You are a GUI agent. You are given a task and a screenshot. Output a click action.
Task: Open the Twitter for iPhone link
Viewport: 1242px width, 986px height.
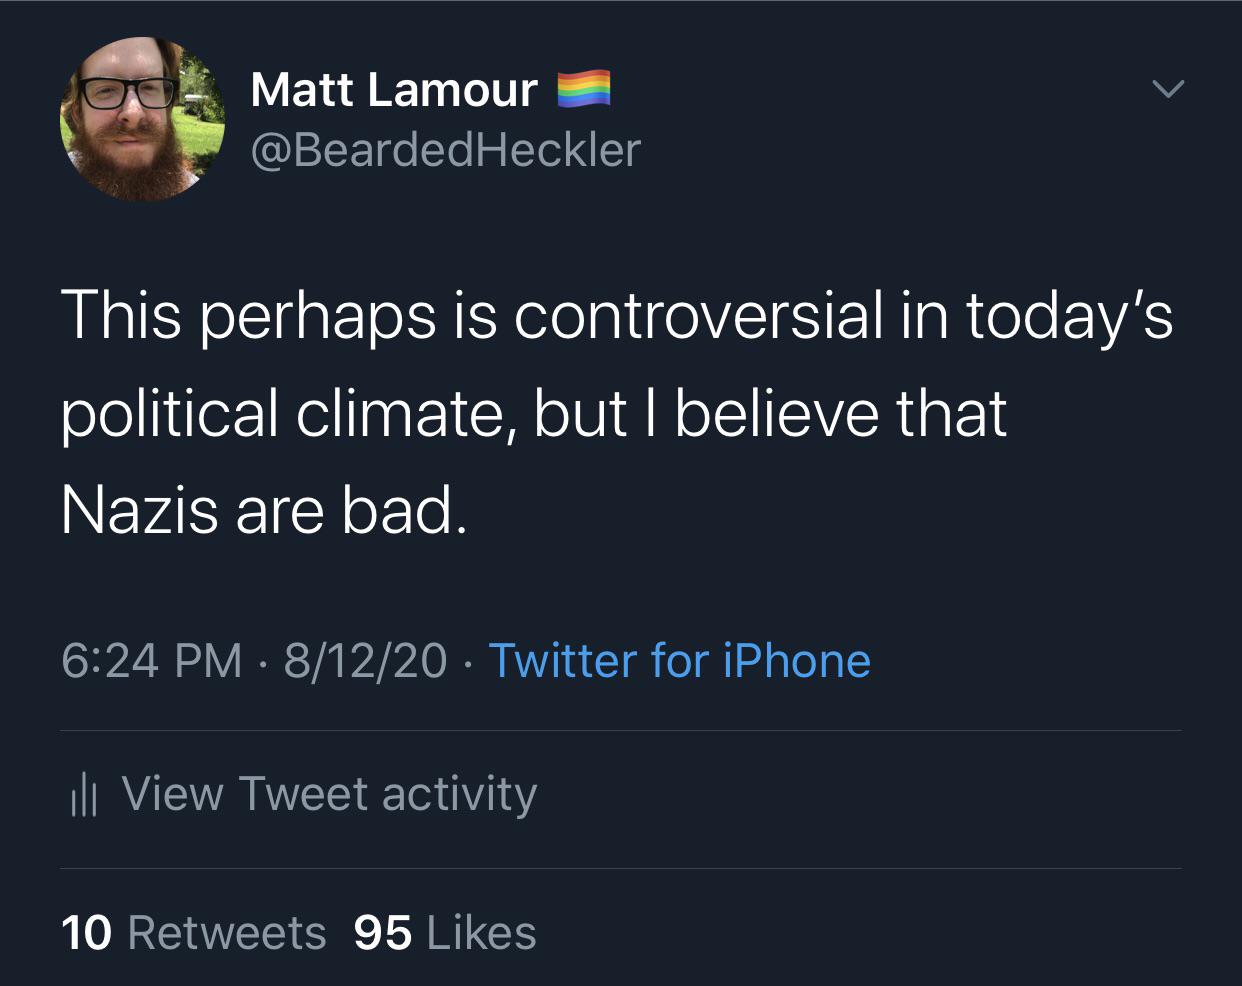(x=679, y=660)
